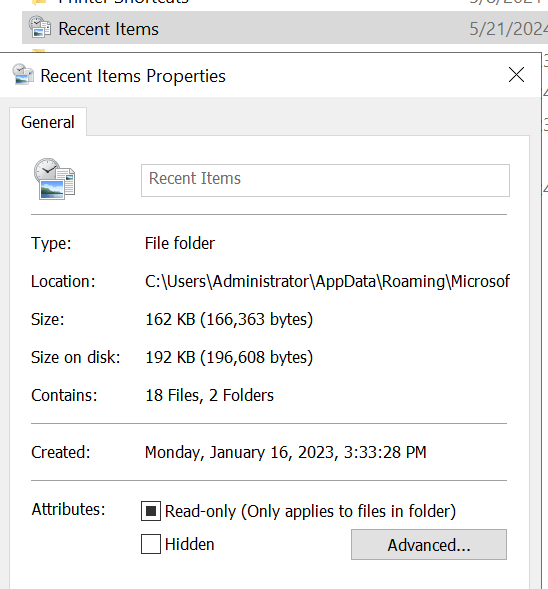This screenshot has height=589, width=548.
Task: Select the General tab
Action: click(48, 122)
